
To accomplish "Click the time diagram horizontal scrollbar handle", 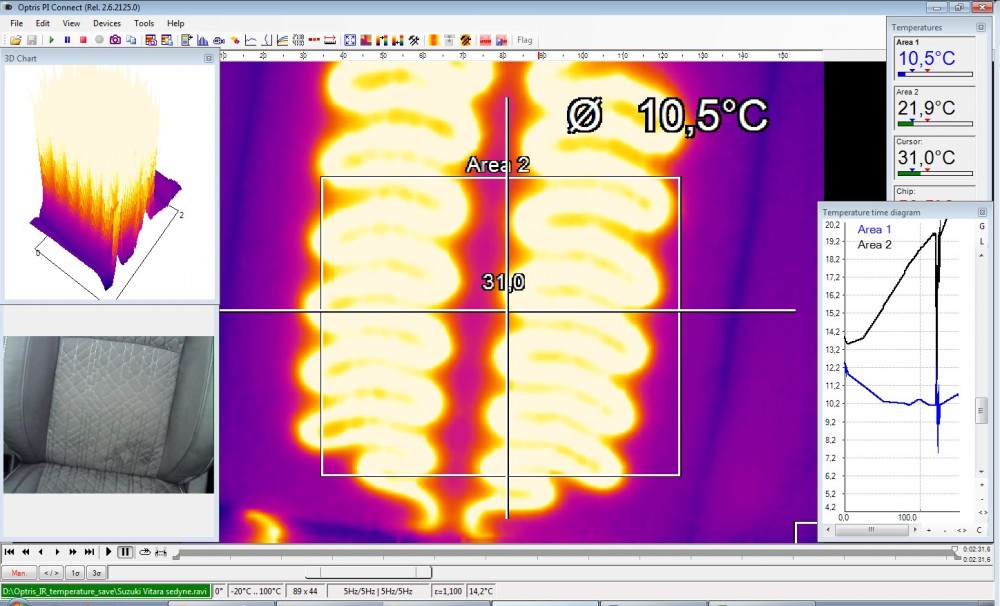I will 871,529.
